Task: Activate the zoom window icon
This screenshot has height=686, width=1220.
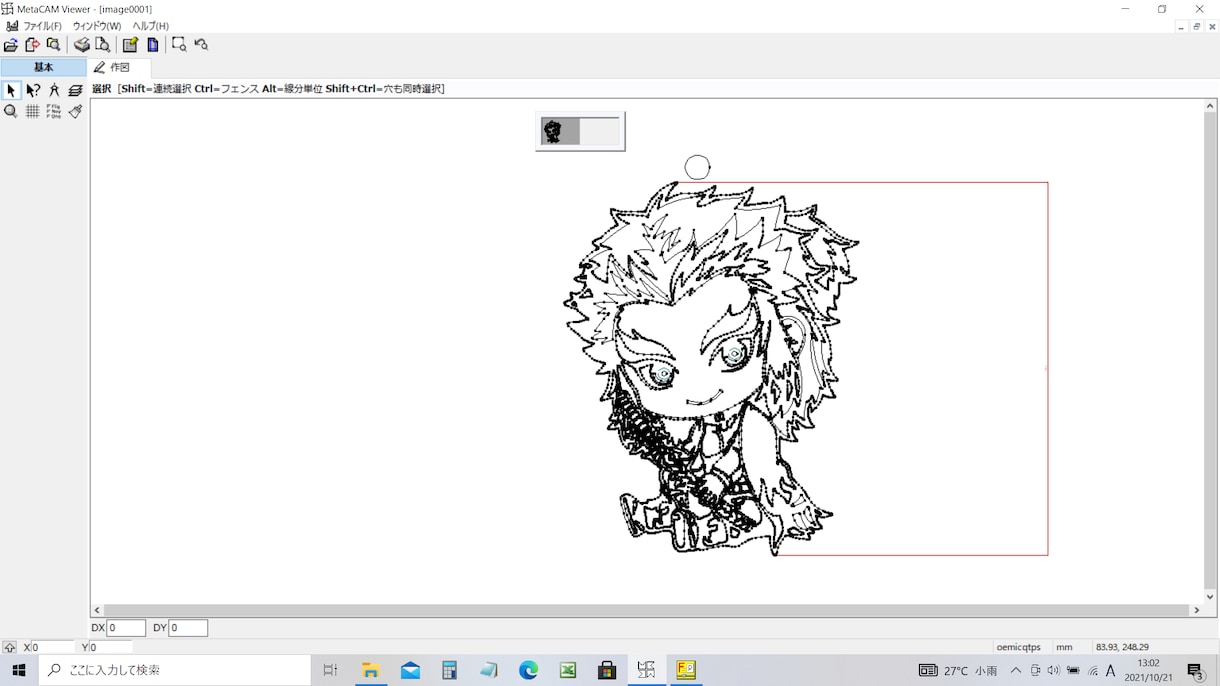Action: (x=179, y=45)
